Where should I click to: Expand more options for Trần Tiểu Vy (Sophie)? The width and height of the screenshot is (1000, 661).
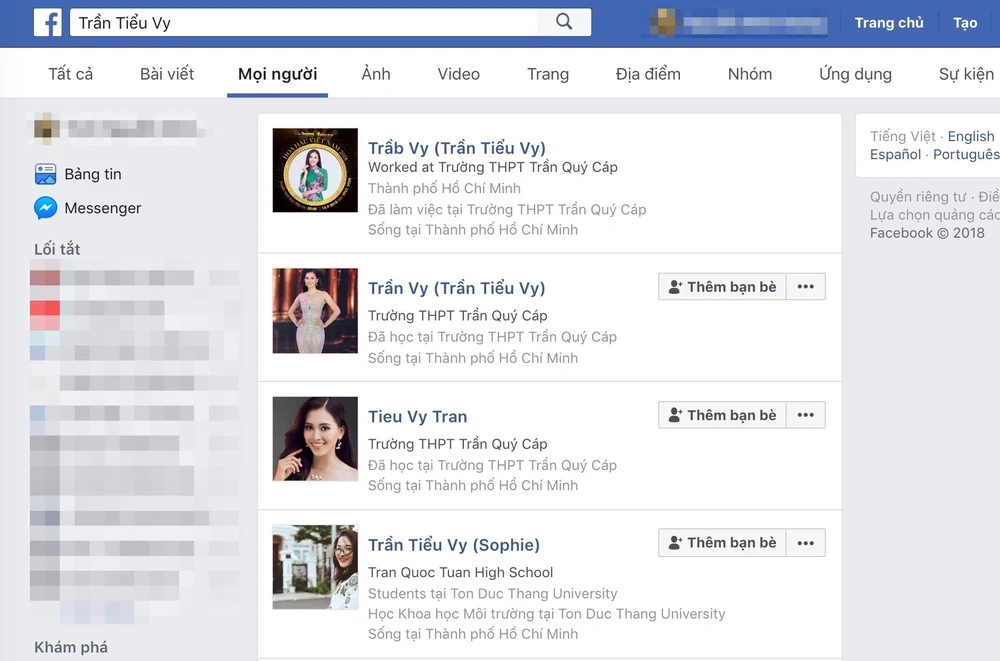(805, 543)
